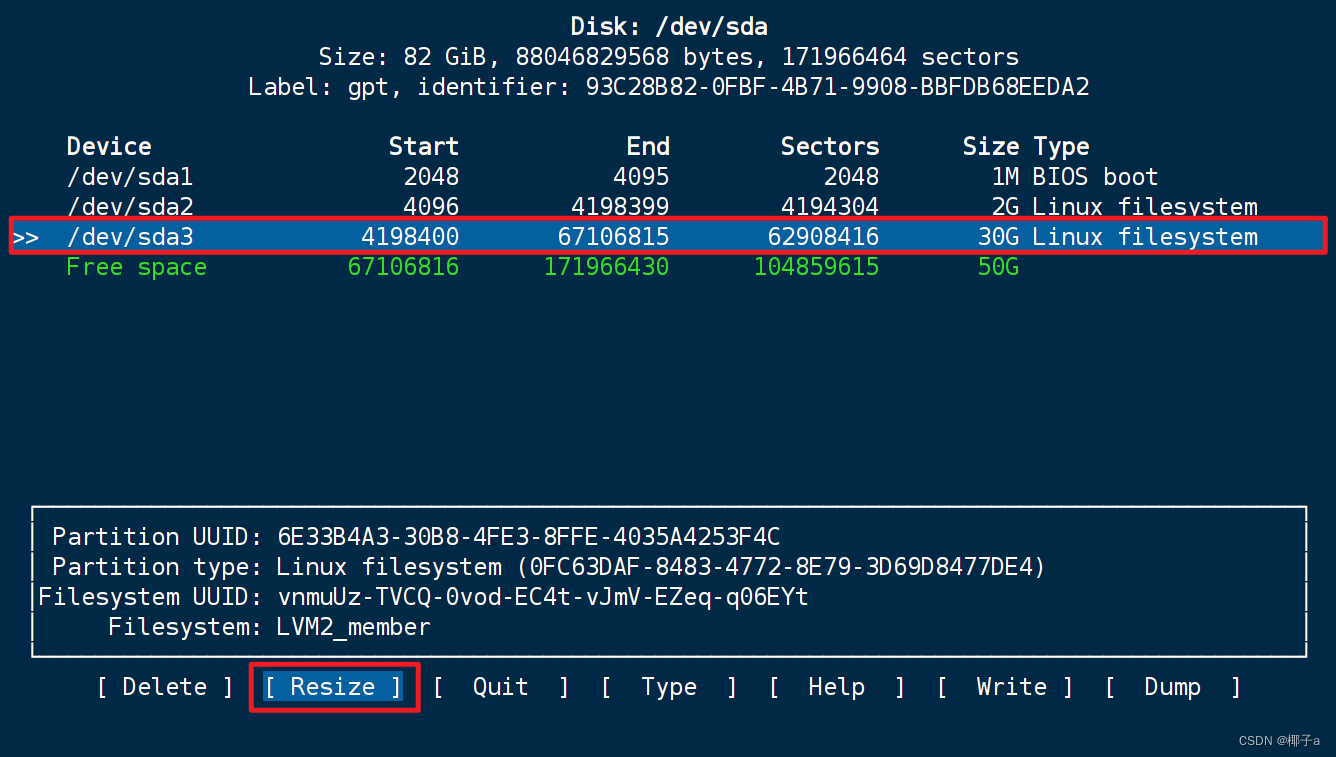The height and width of the screenshot is (757, 1336).
Task: Click the 30G size of sda3
Action: click(998, 237)
